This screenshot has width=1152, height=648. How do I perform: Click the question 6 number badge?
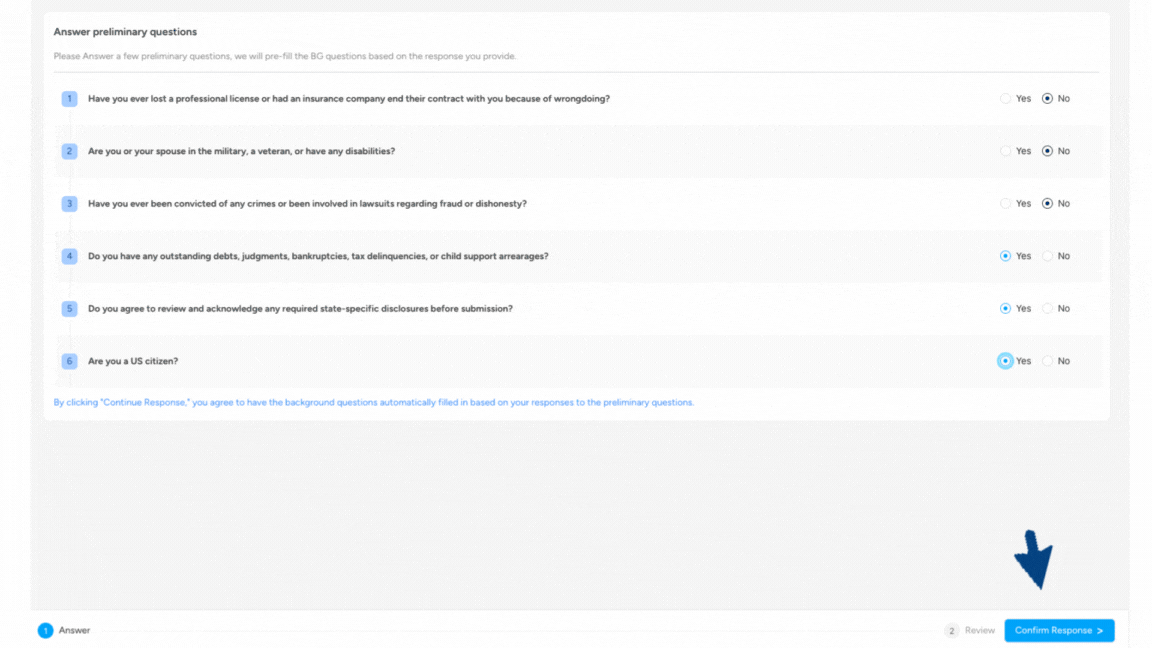click(69, 361)
